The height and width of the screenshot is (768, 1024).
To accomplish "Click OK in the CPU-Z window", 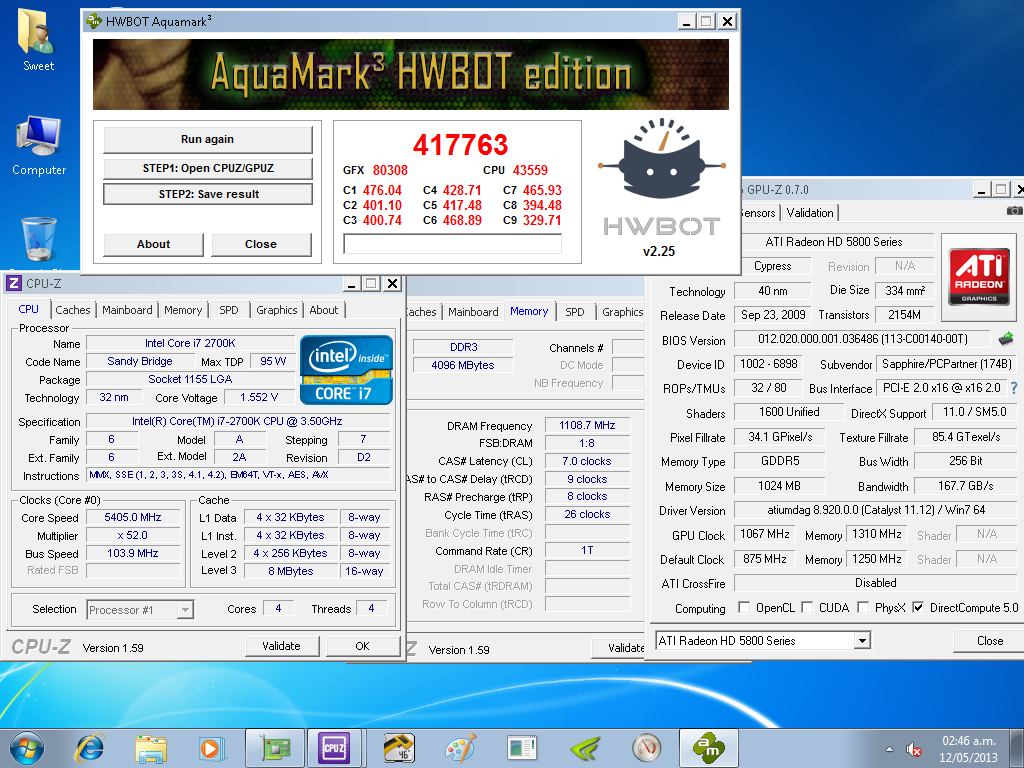I will point(362,646).
